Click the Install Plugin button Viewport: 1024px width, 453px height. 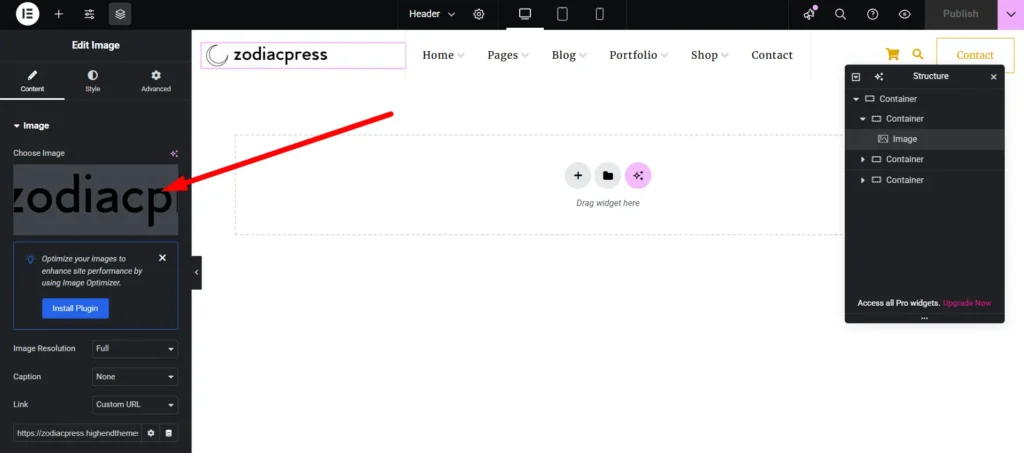click(x=75, y=308)
